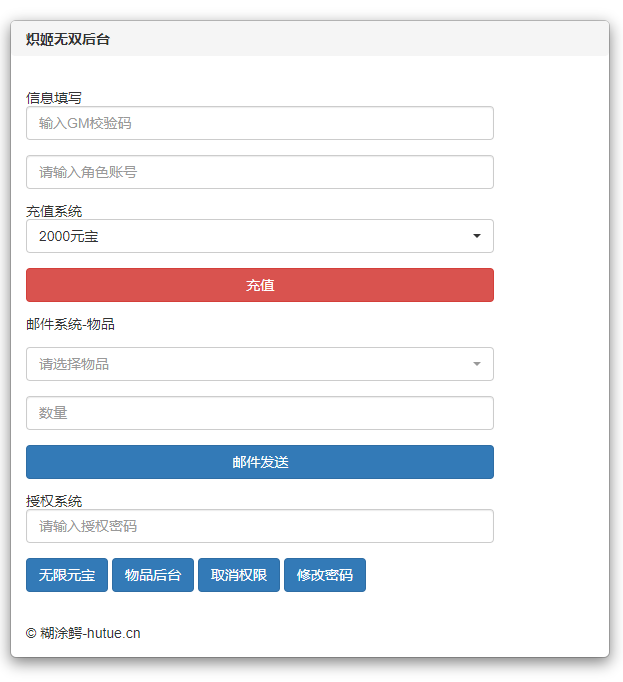Click the 取消权限 button
Image resolution: width=623 pixels, height=682 pixels.
[x=239, y=575]
